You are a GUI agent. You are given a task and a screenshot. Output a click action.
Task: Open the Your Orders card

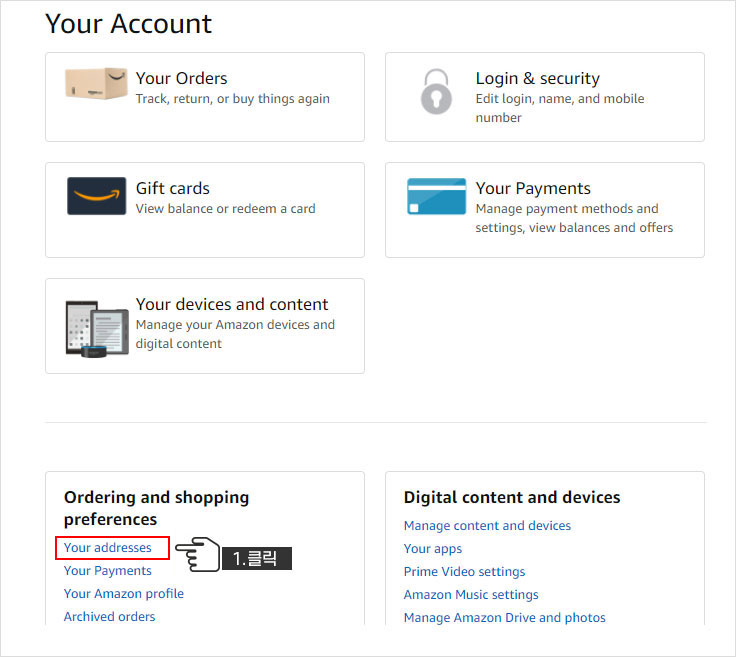(181, 78)
